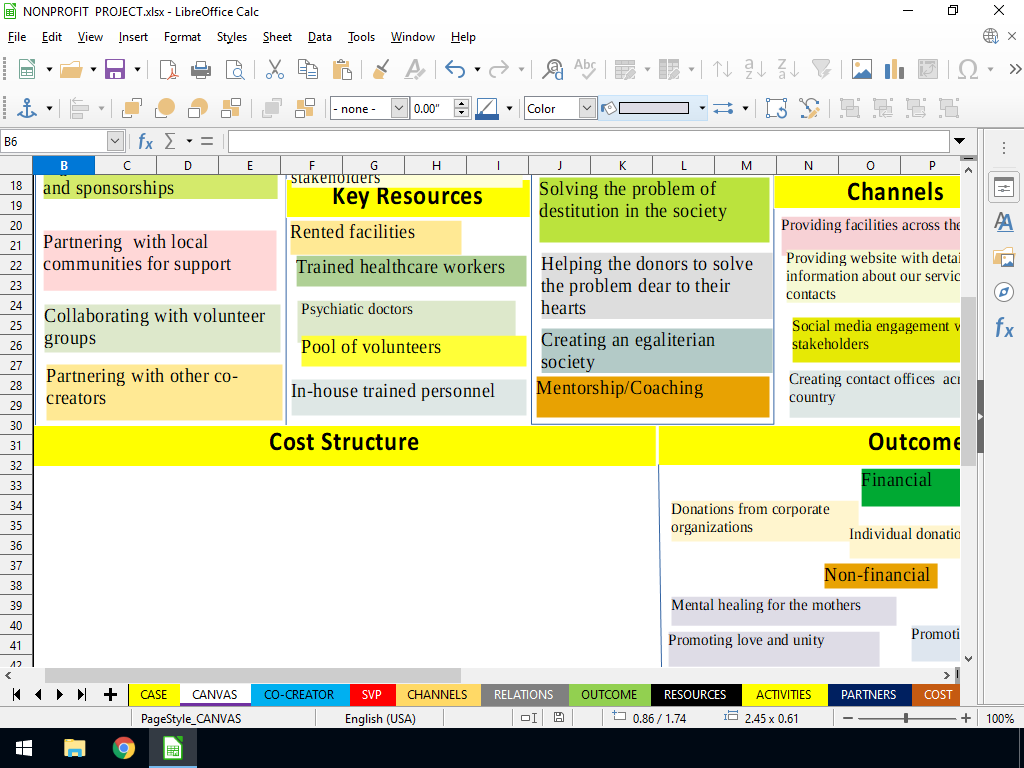Switch to the SVP sheet tab

tap(372, 695)
